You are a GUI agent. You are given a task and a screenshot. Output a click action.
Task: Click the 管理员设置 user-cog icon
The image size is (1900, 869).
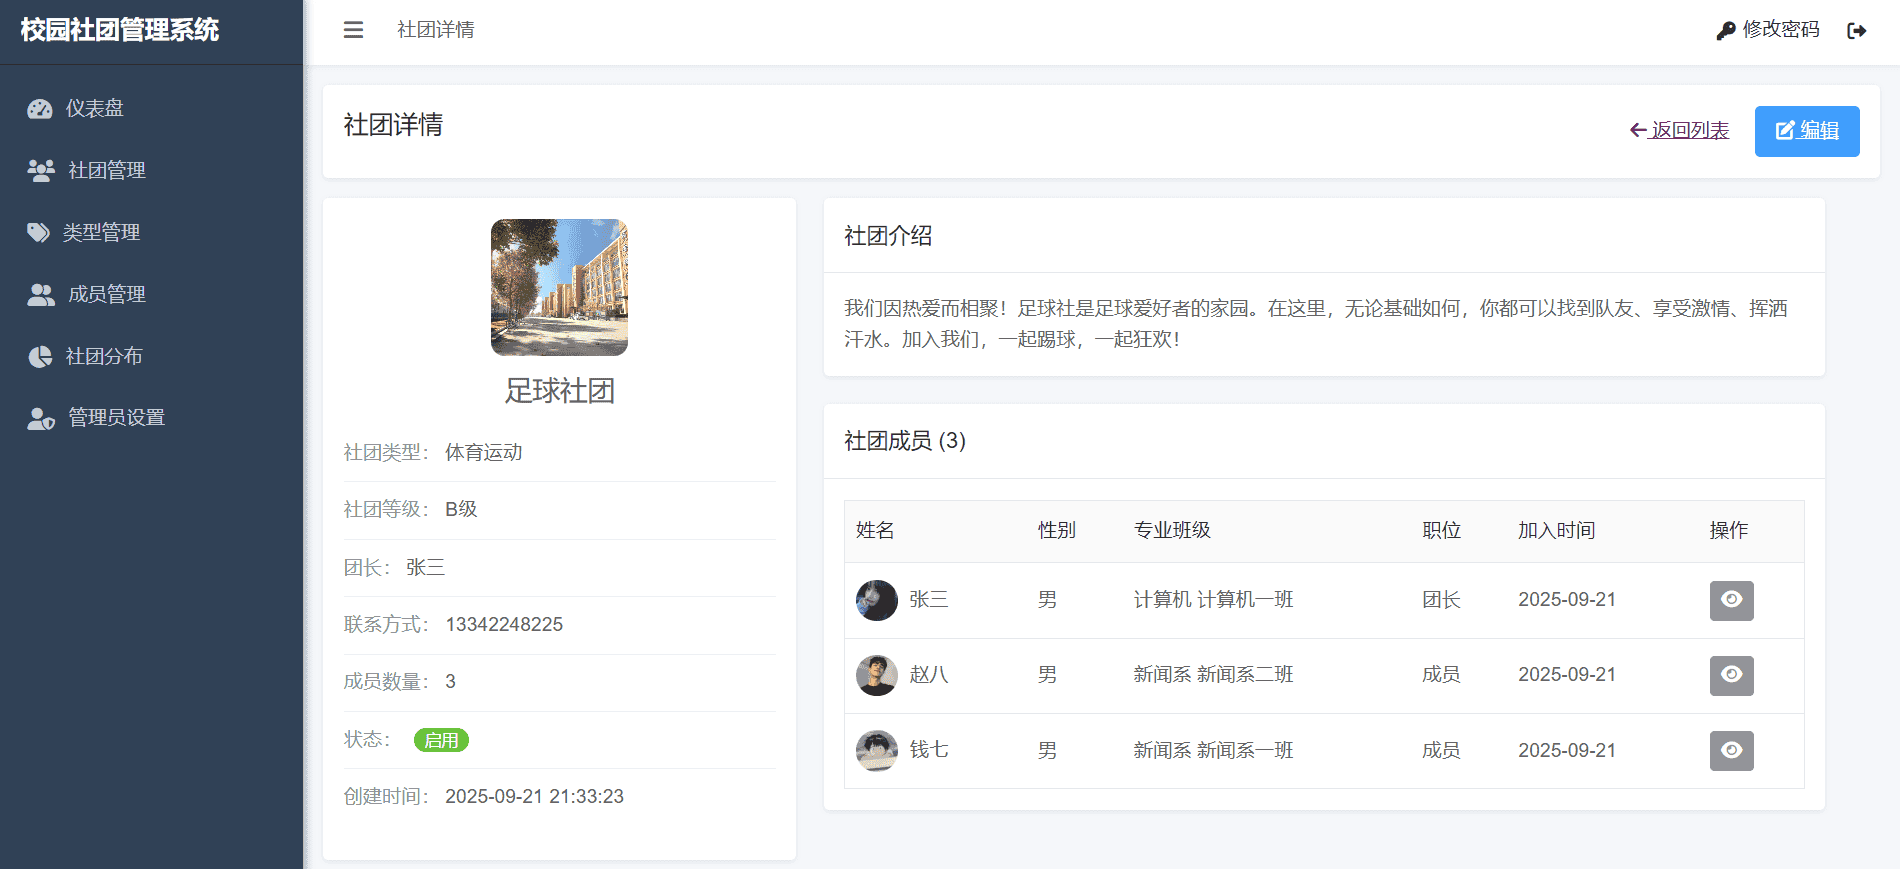[x=41, y=418]
